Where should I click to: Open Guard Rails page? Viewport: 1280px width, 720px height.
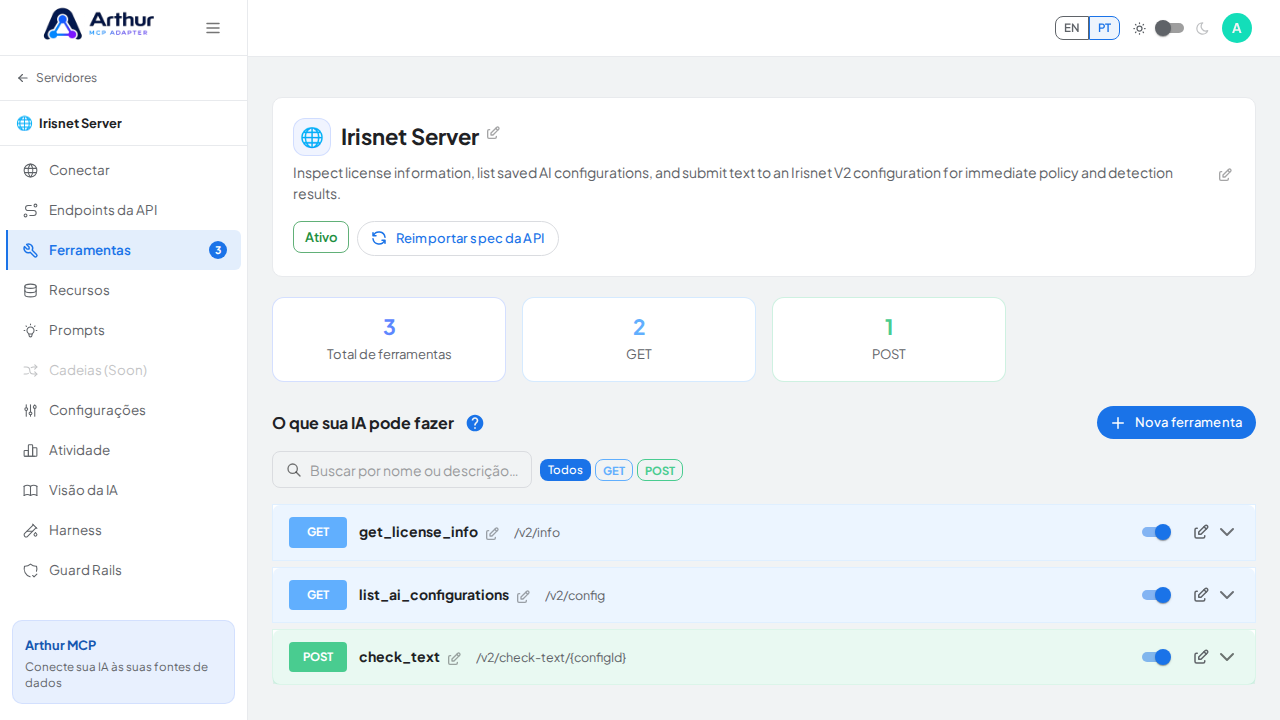123,570
